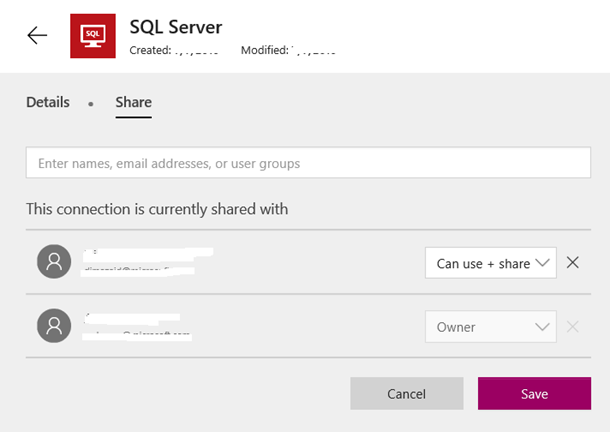The height and width of the screenshot is (432, 610).
Task: Select the Share tab
Action: (x=133, y=102)
